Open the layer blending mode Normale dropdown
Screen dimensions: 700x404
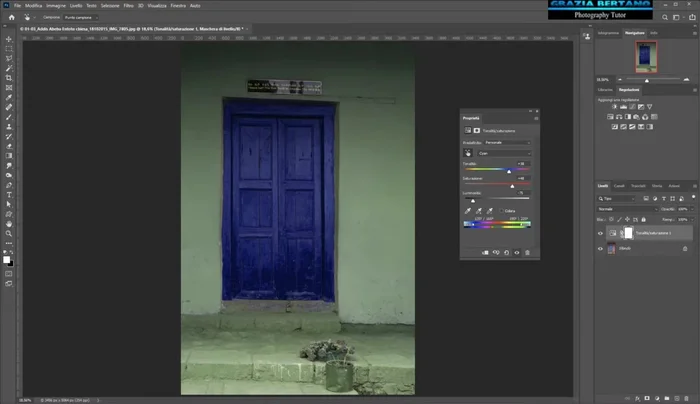tap(625, 209)
